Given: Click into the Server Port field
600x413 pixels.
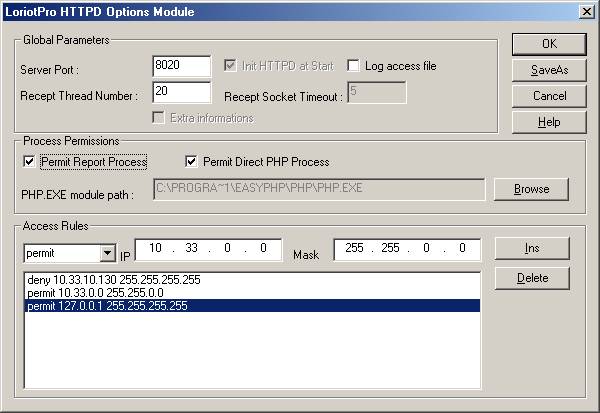Looking at the screenshot, I should [181, 66].
